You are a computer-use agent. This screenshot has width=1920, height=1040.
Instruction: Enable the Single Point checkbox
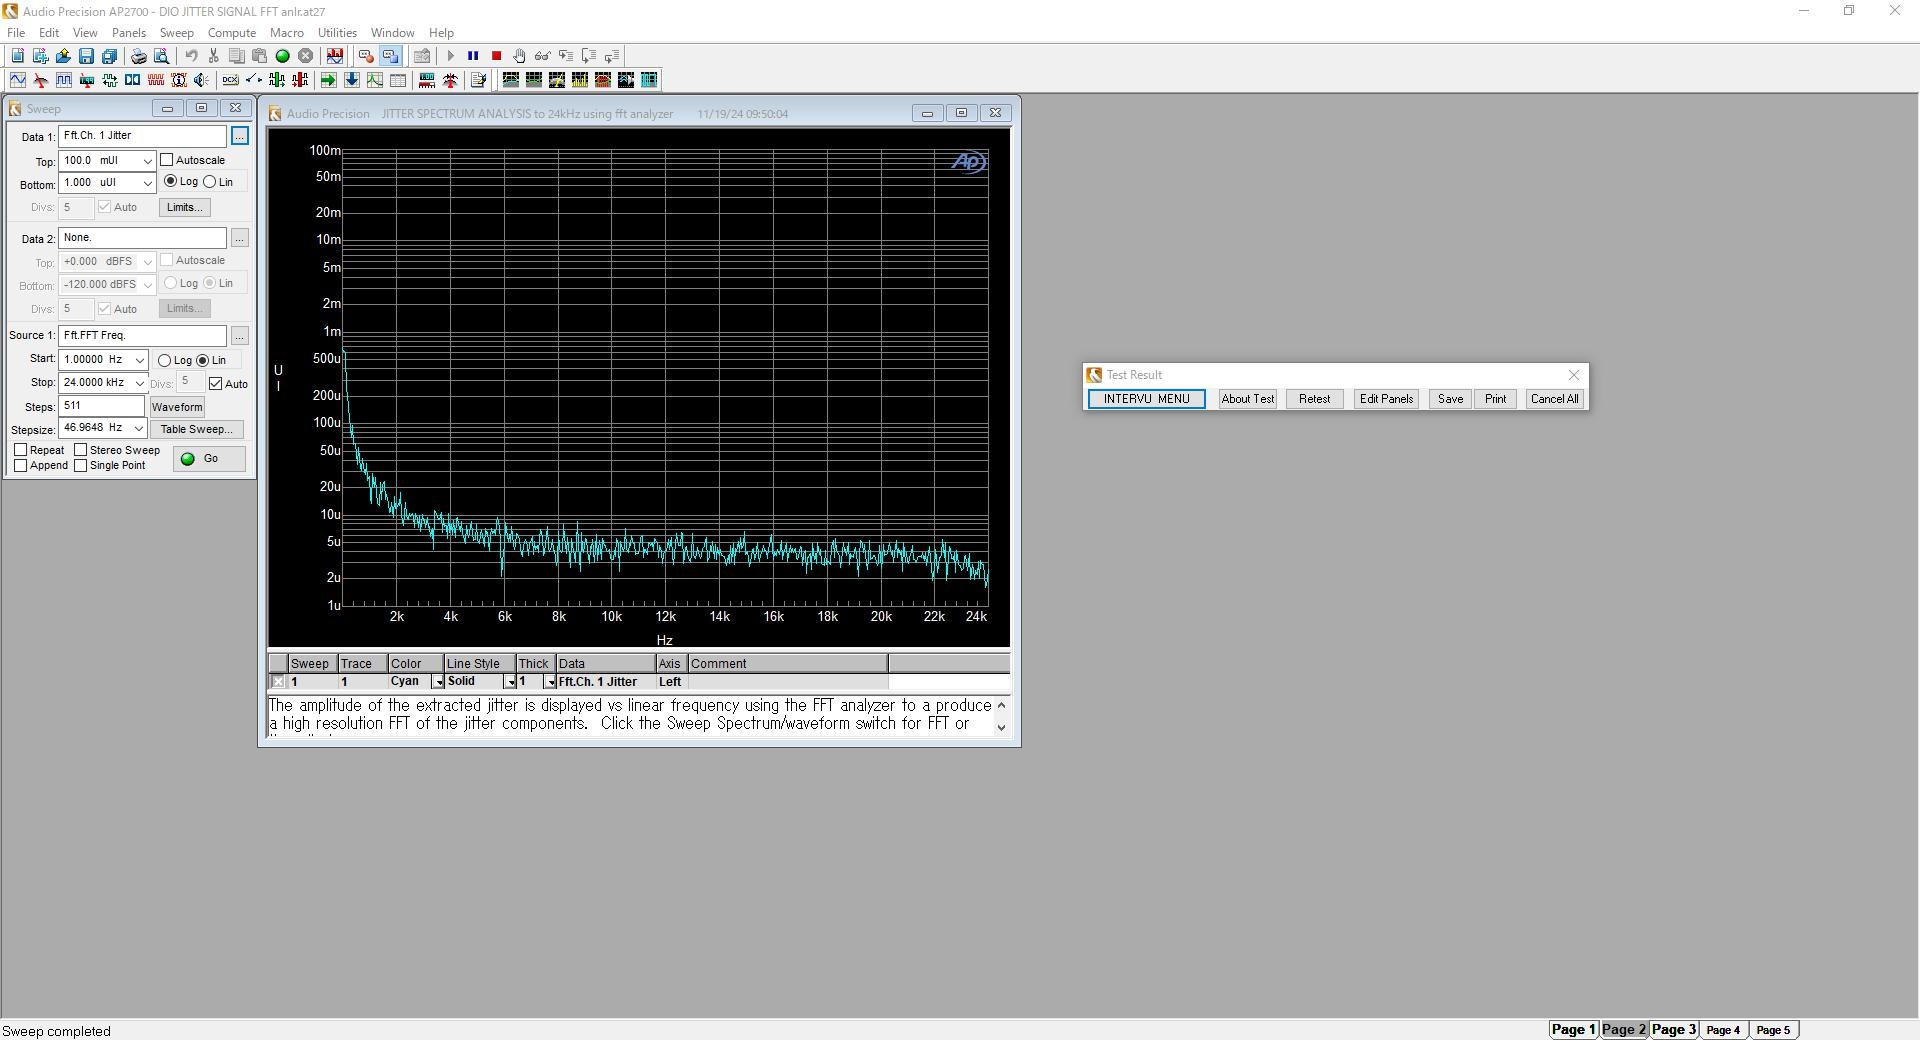coord(80,465)
